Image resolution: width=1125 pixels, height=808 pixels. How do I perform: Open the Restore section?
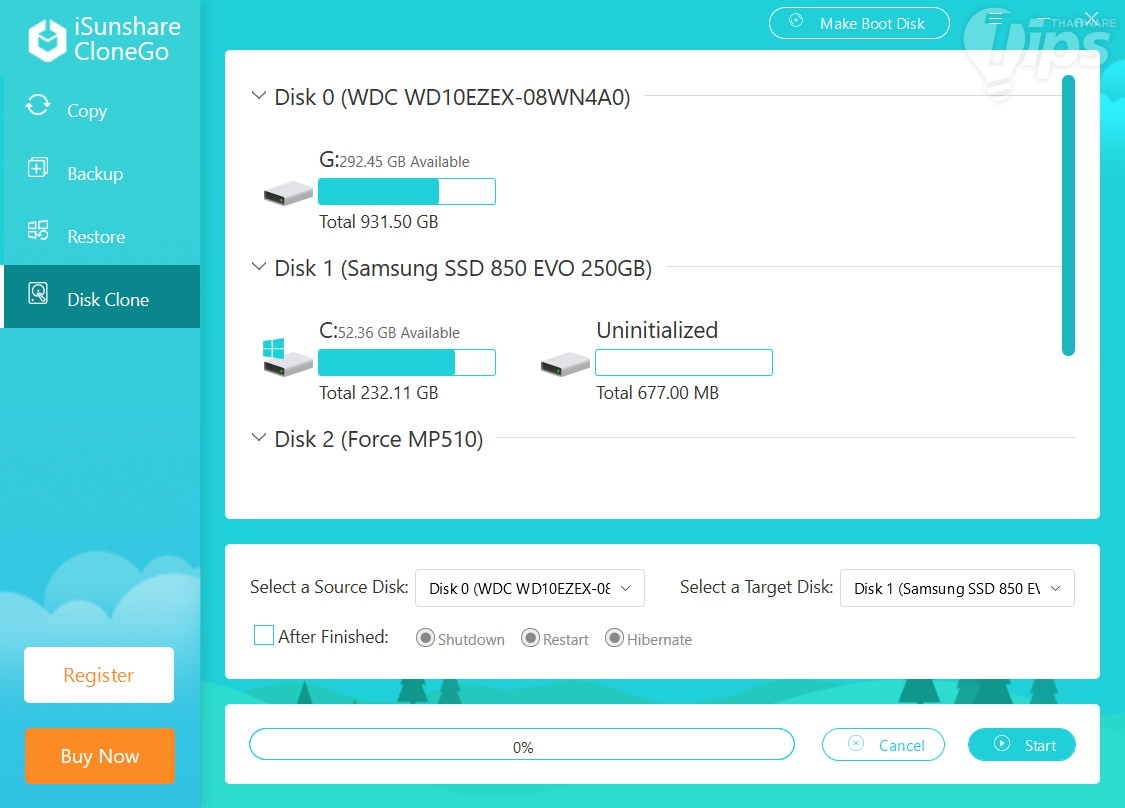(x=102, y=236)
